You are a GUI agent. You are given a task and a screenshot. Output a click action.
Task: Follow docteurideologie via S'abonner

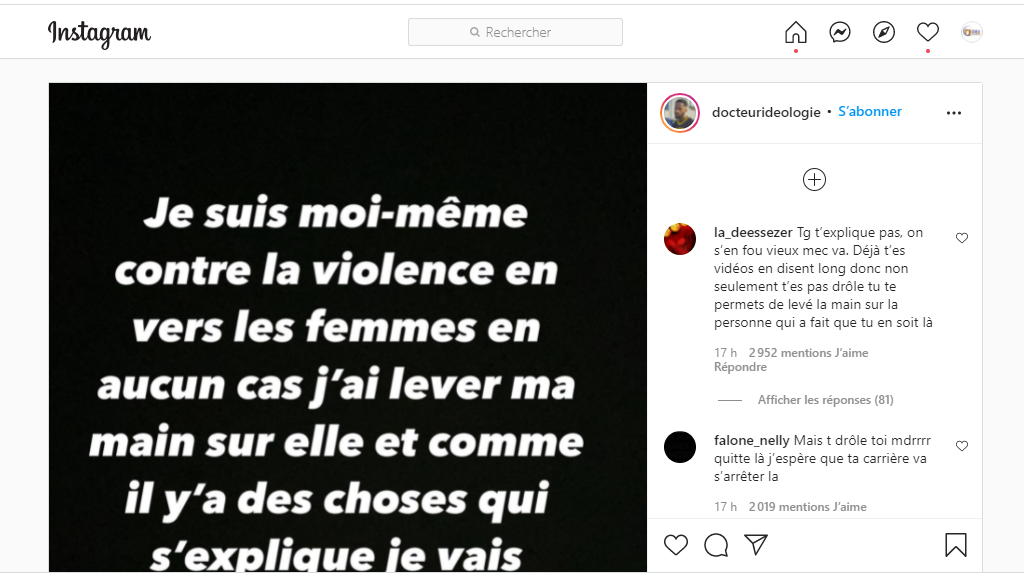point(870,112)
